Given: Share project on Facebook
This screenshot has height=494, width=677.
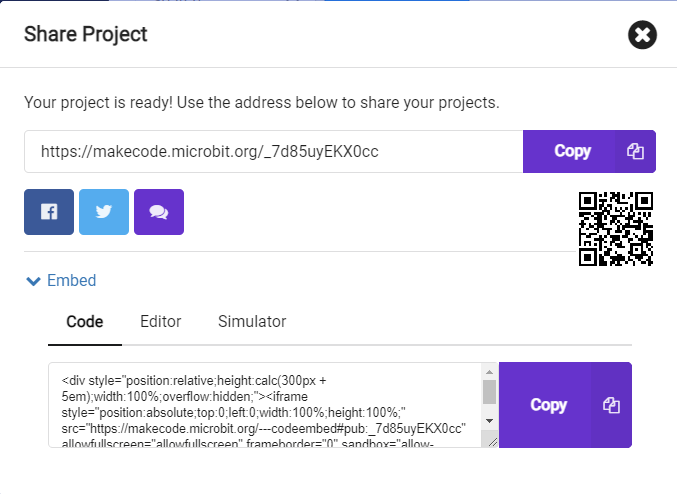Looking at the screenshot, I should tap(49, 212).
